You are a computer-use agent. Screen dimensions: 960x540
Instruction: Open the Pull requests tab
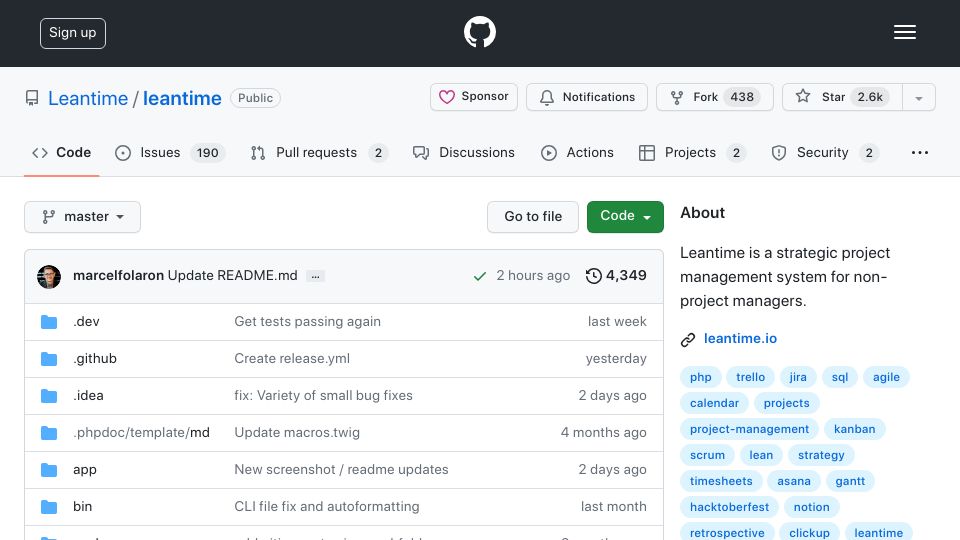(x=319, y=152)
